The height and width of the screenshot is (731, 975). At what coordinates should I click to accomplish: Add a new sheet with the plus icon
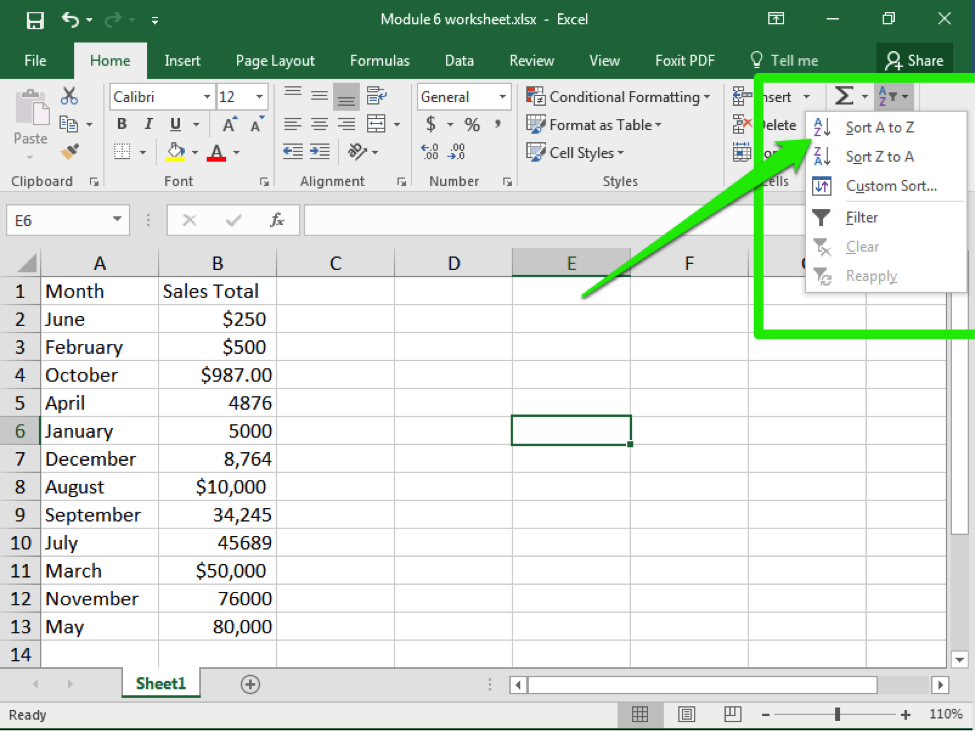point(250,684)
